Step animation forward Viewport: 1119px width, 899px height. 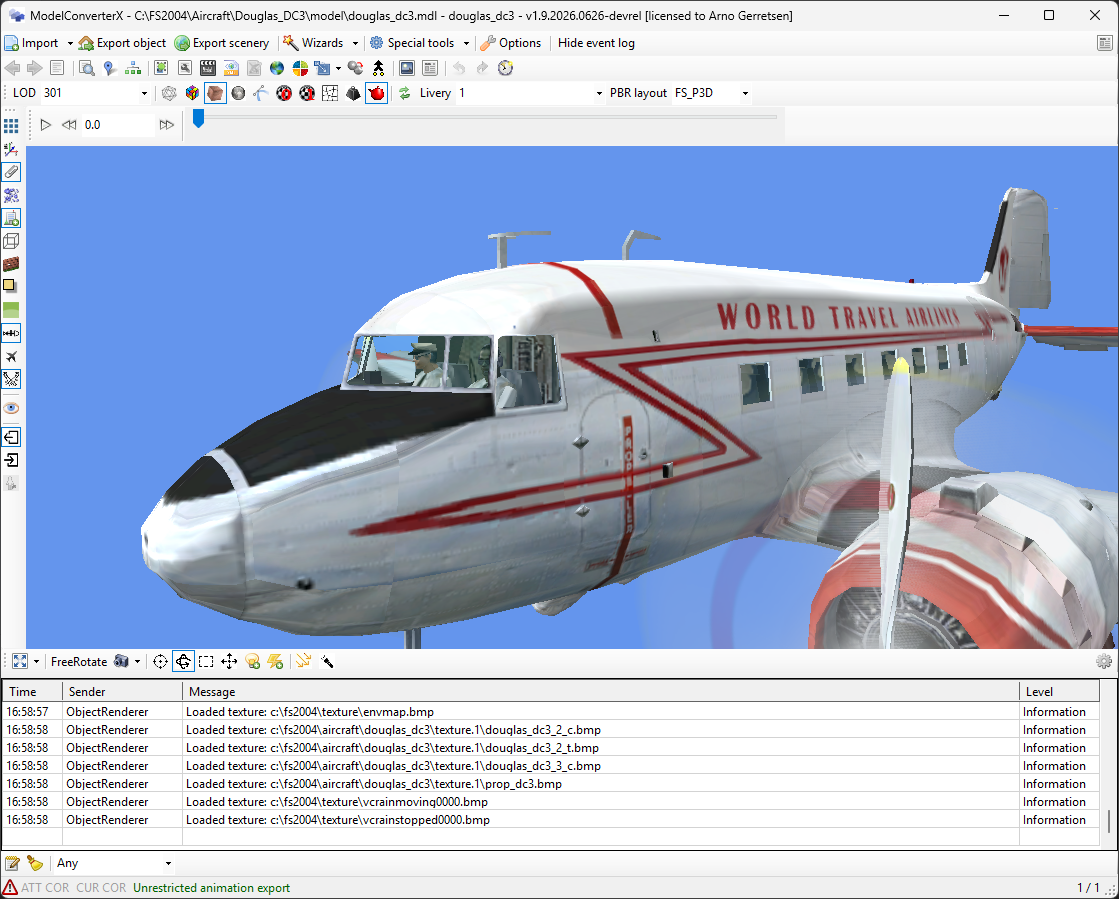point(166,125)
